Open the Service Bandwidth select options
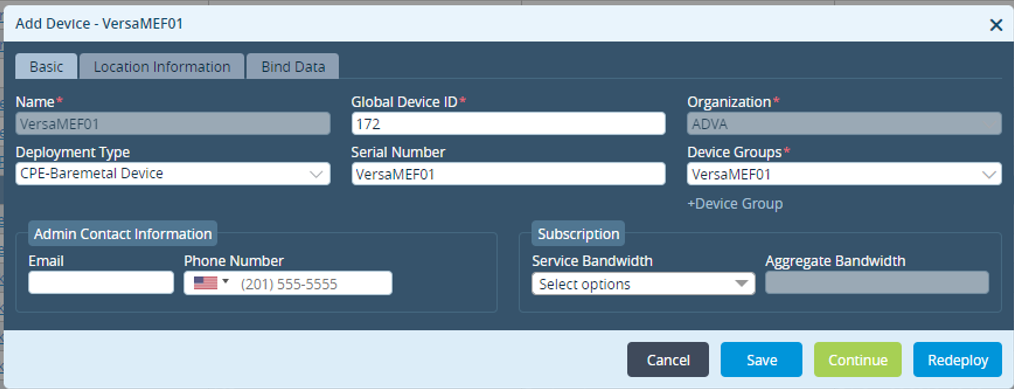 [x=643, y=284]
